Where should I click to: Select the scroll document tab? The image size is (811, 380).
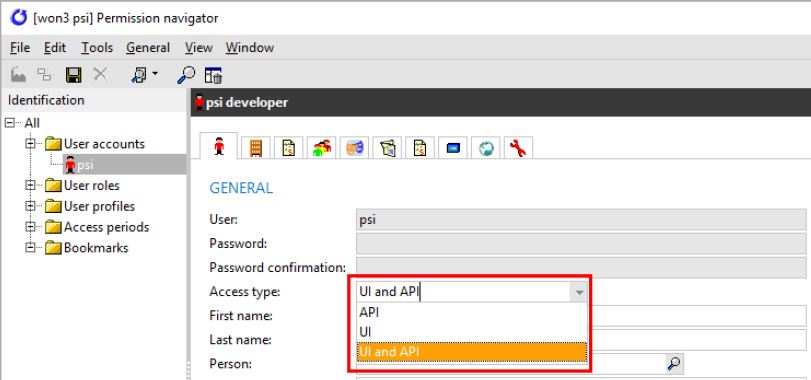click(x=387, y=148)
